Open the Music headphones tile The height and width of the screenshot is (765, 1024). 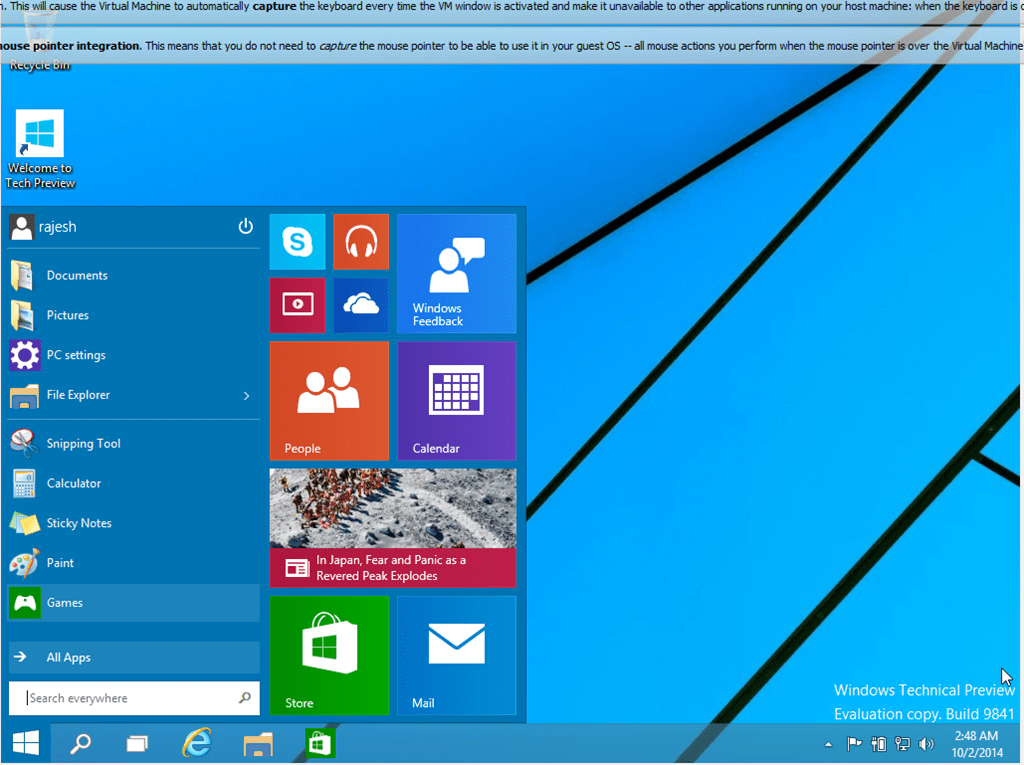coord(361,242)
